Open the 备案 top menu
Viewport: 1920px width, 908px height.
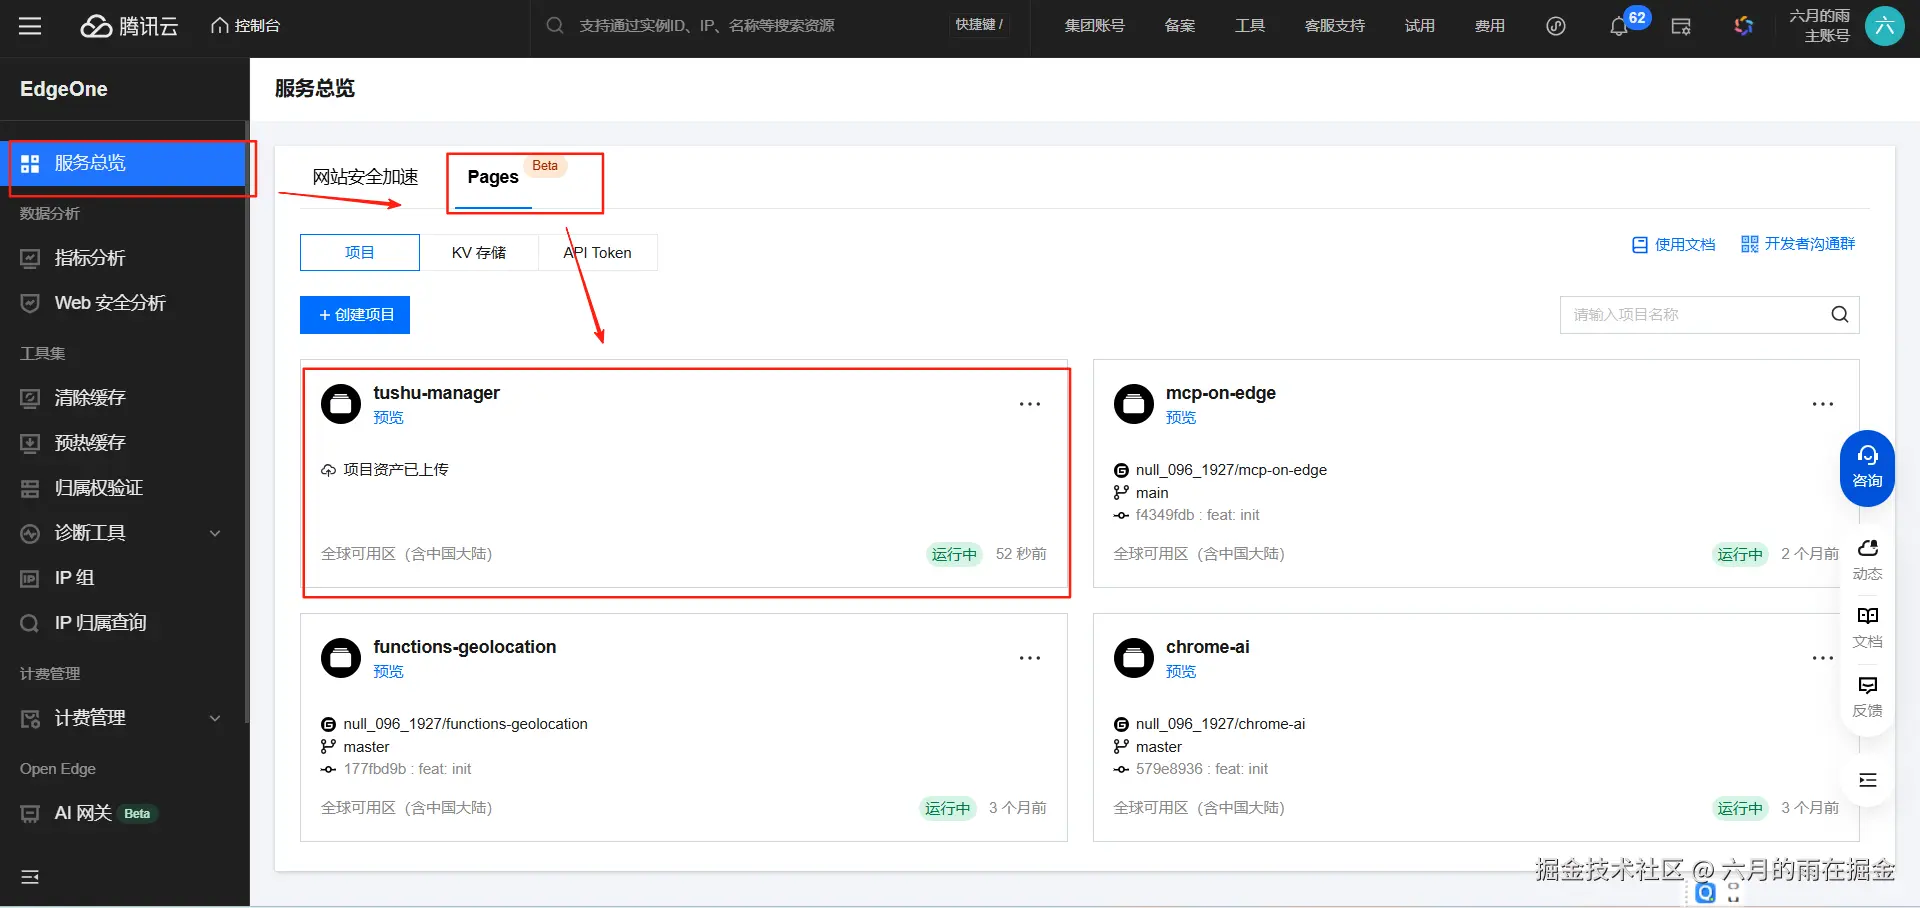1179,26
